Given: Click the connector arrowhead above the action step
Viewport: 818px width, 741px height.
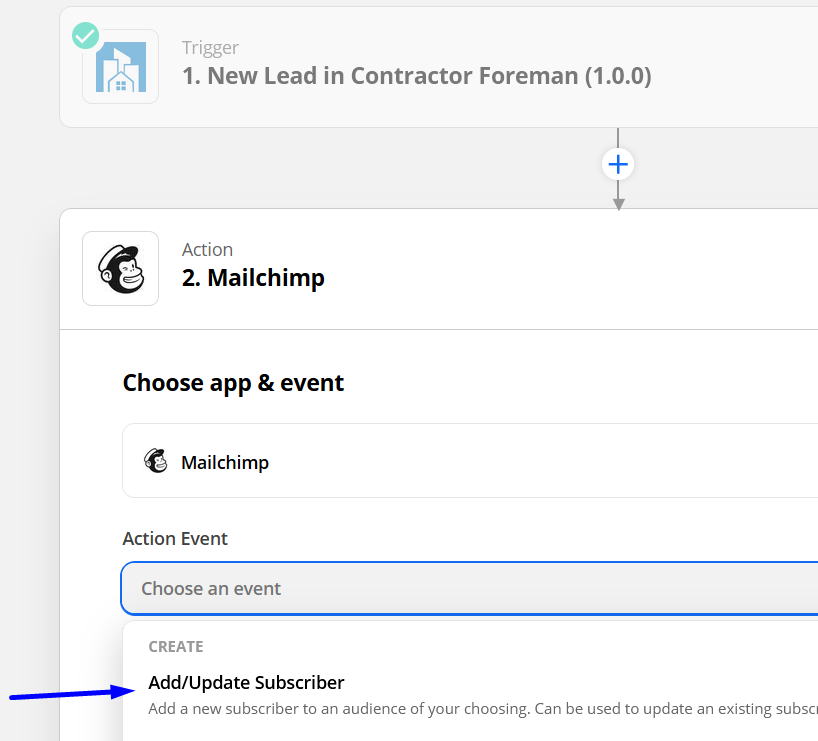Looking at the screenshot, I should pyautogui.click(x=618, y=205).
